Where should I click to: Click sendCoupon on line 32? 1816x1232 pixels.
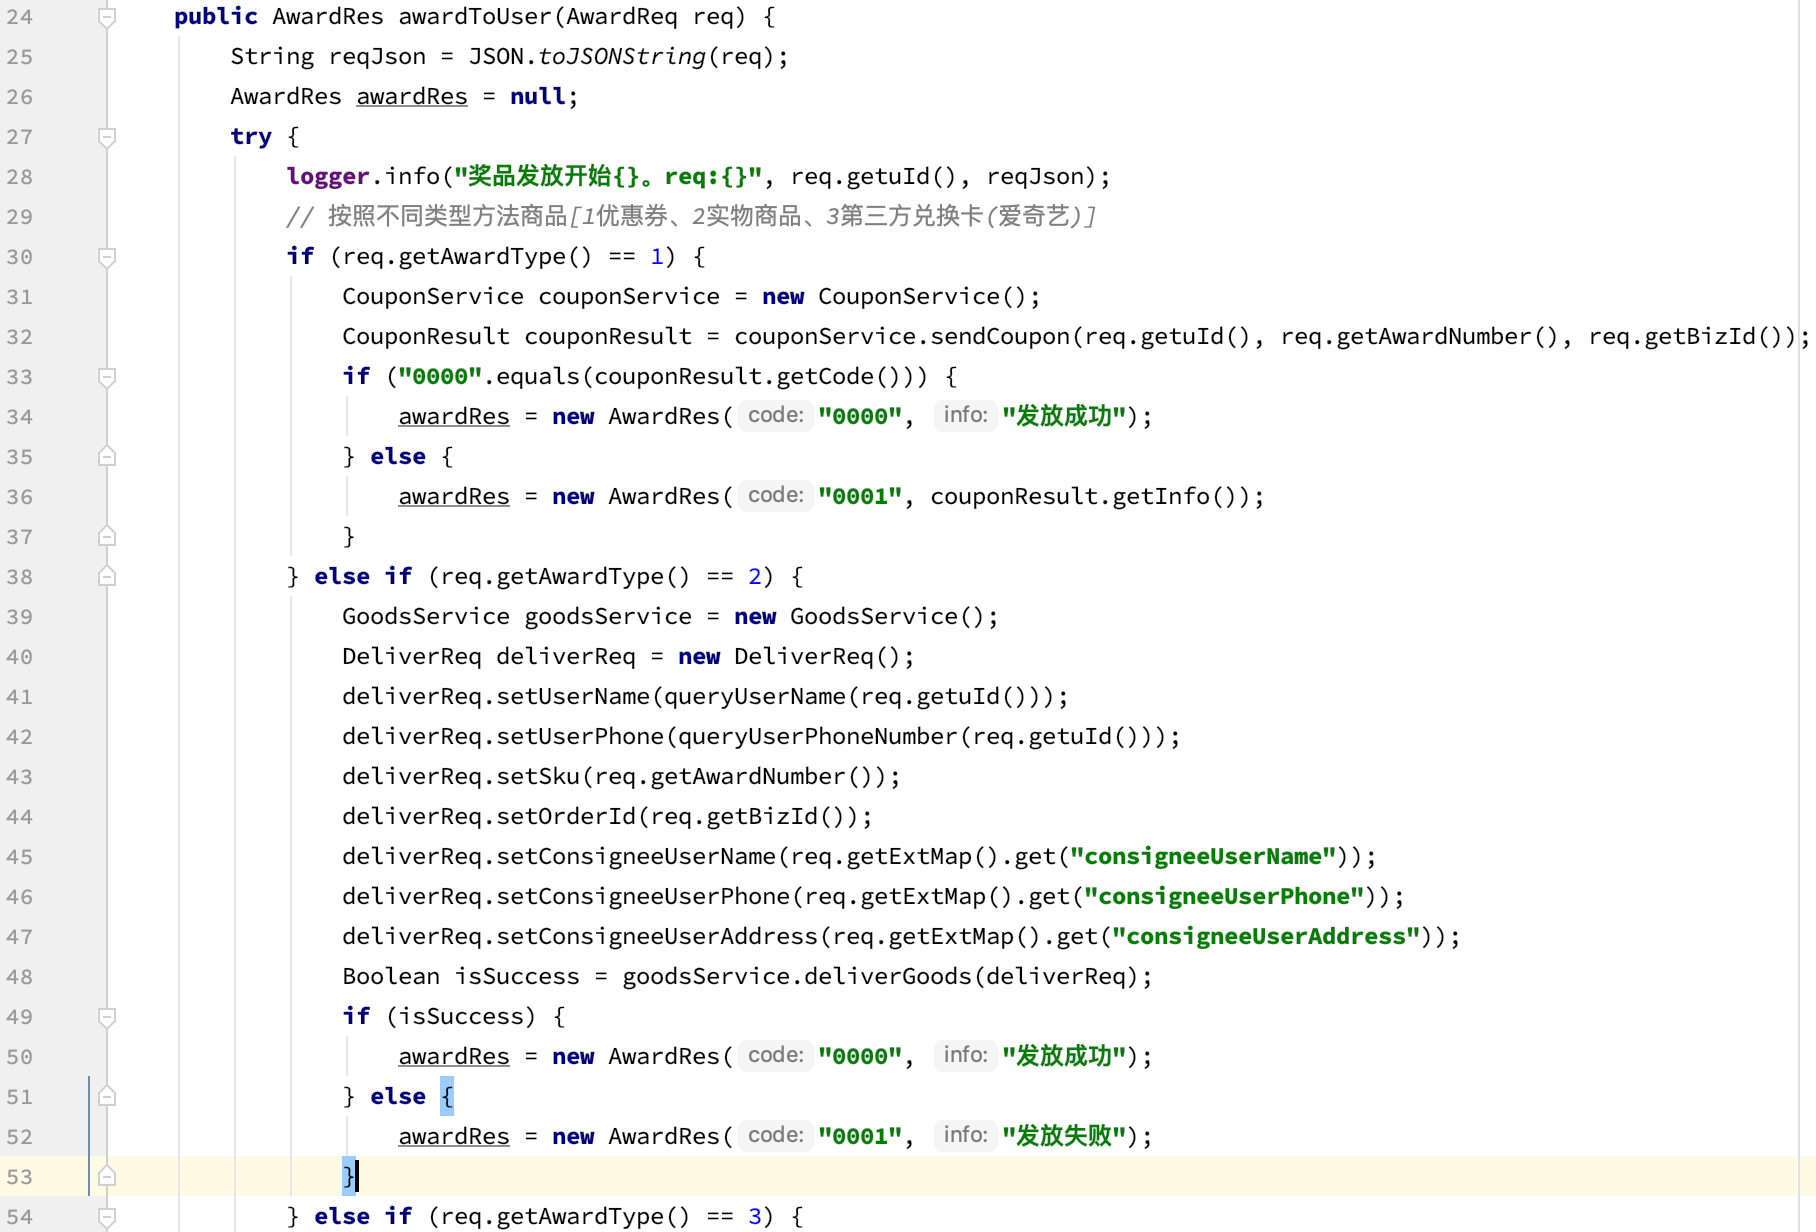point(1000,337)
